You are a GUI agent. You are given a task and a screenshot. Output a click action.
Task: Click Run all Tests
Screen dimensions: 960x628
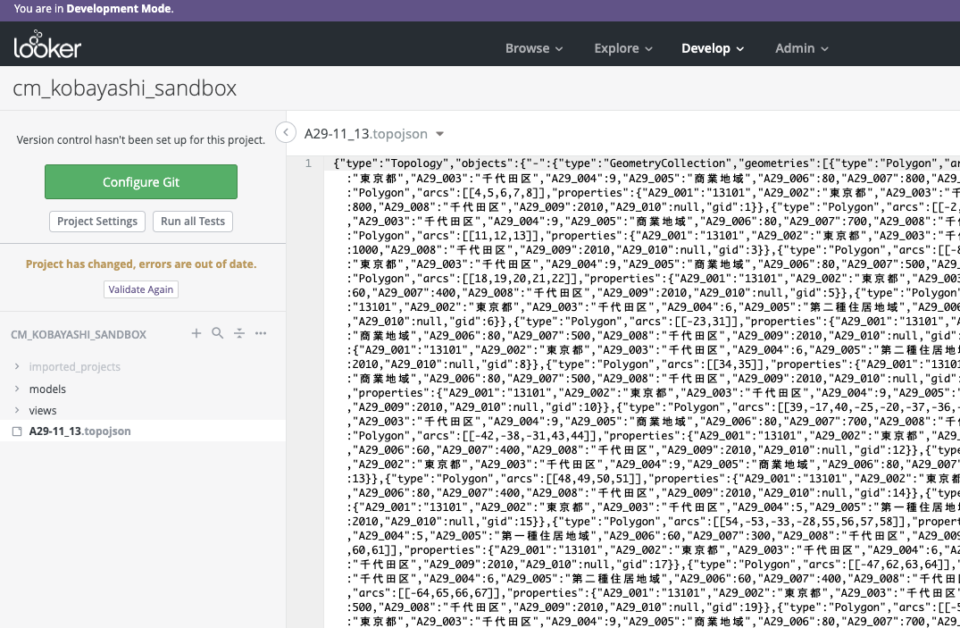point(192,221)
